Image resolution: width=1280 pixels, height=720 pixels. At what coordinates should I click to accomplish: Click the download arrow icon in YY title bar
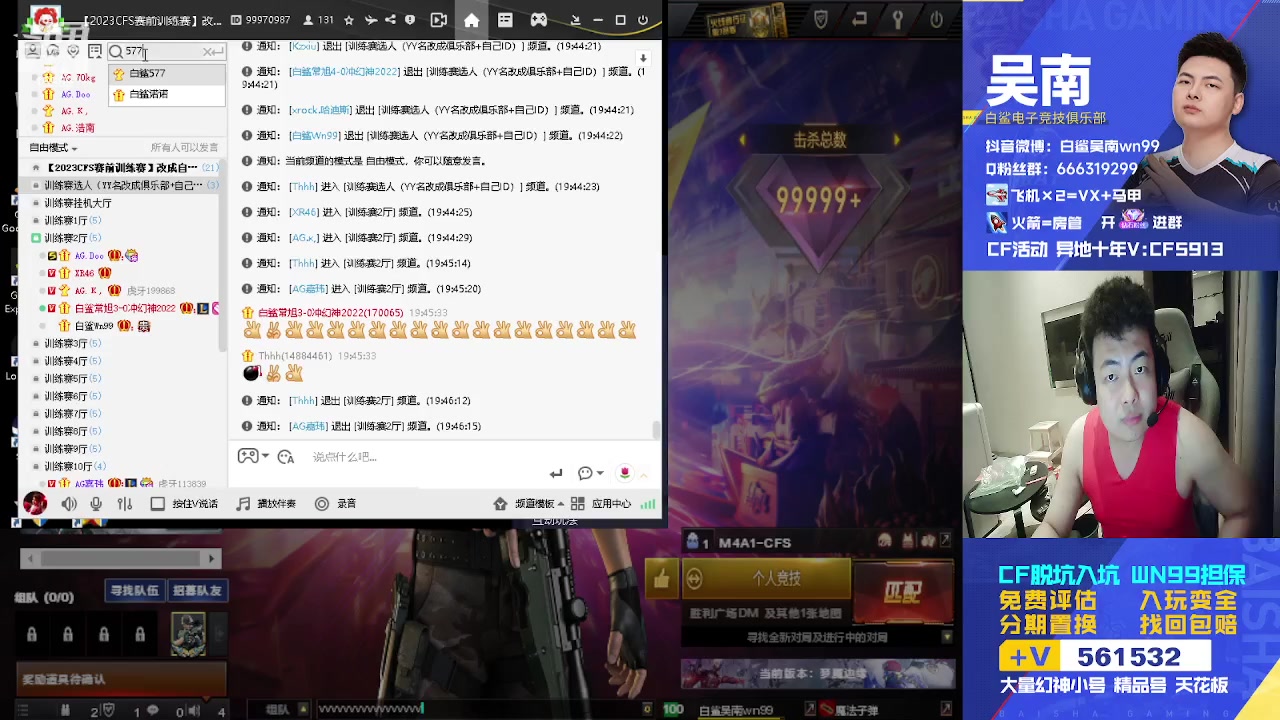[575, 20]
